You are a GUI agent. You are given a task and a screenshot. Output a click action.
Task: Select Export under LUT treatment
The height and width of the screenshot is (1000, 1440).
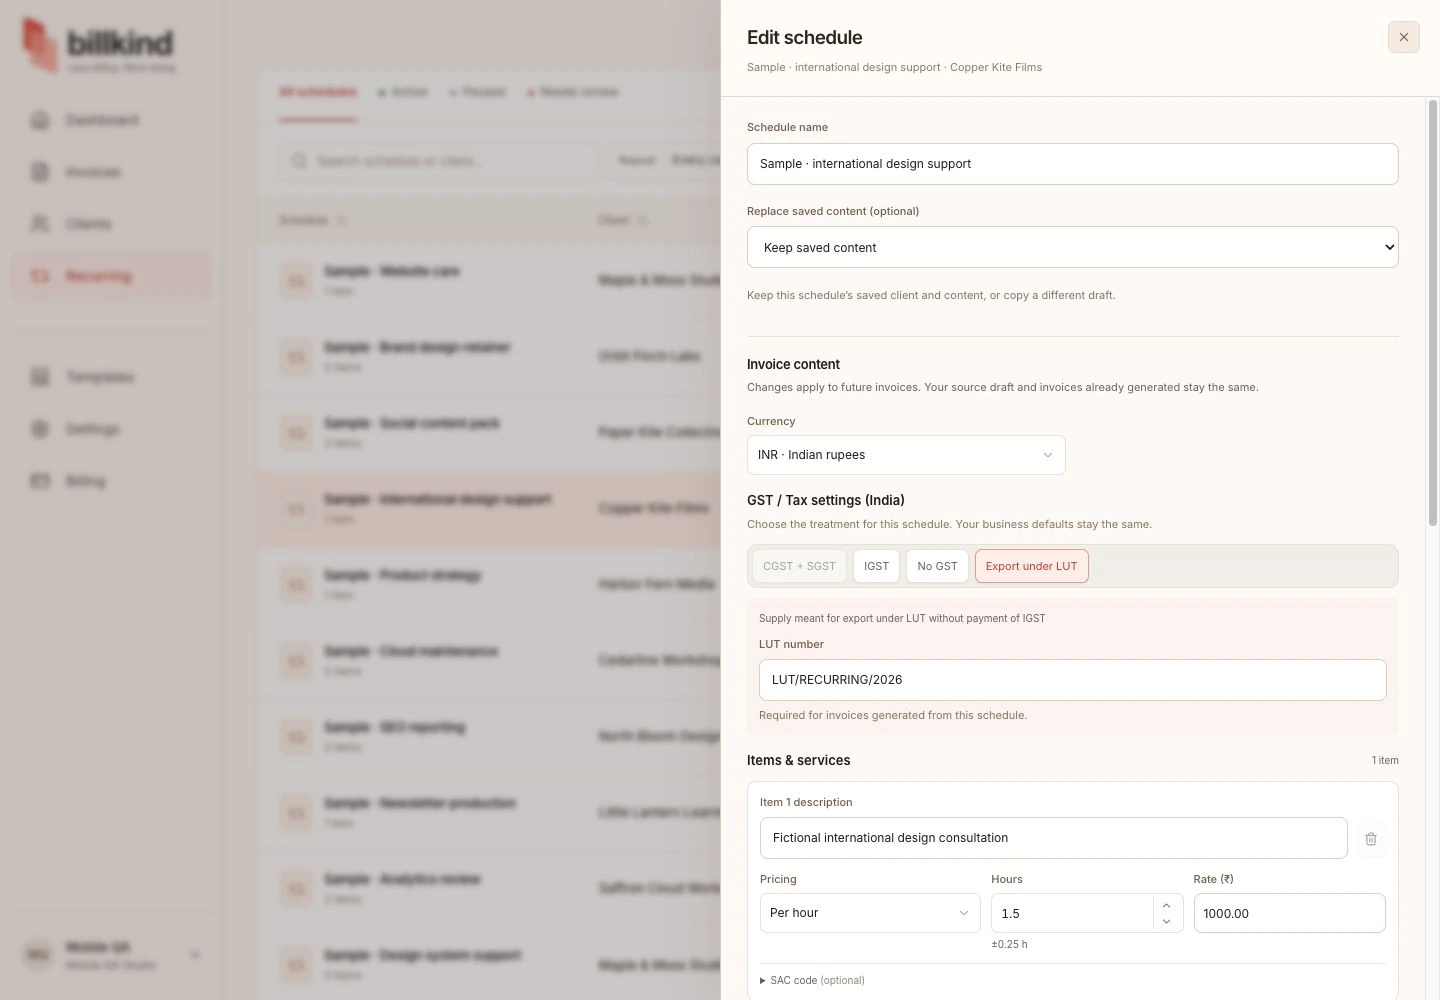[1031, 566]
